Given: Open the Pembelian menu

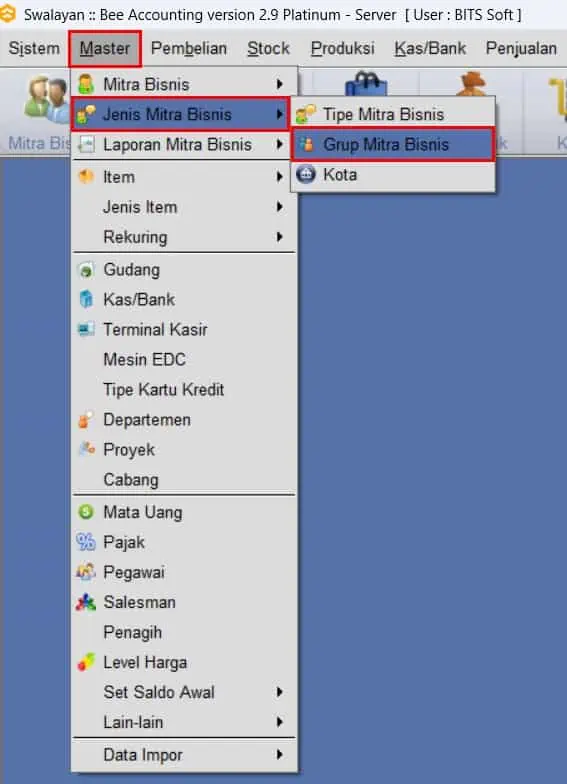Looking at the screenshot, I should click(x=189, y=48).
